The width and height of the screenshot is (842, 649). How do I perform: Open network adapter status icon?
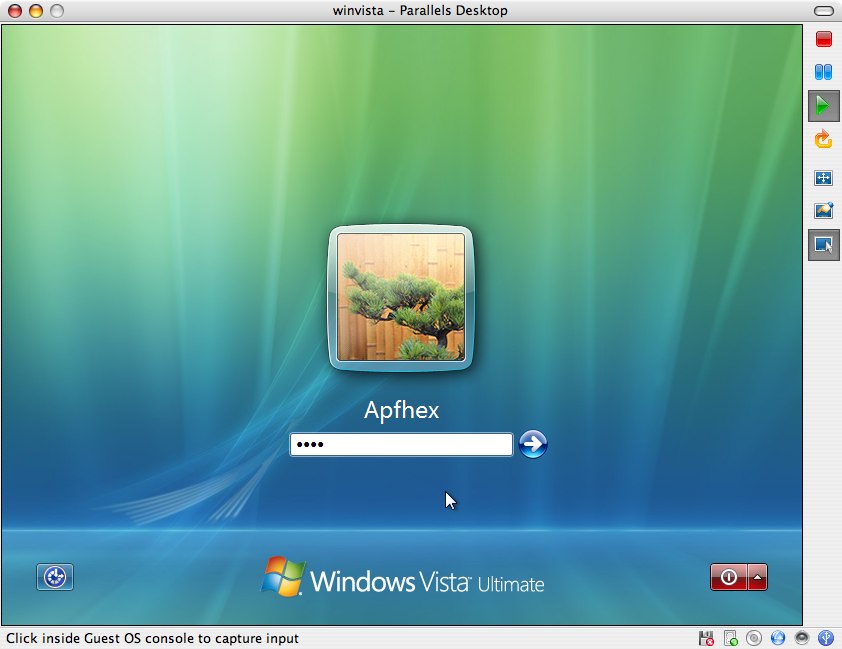click(778, 638)
